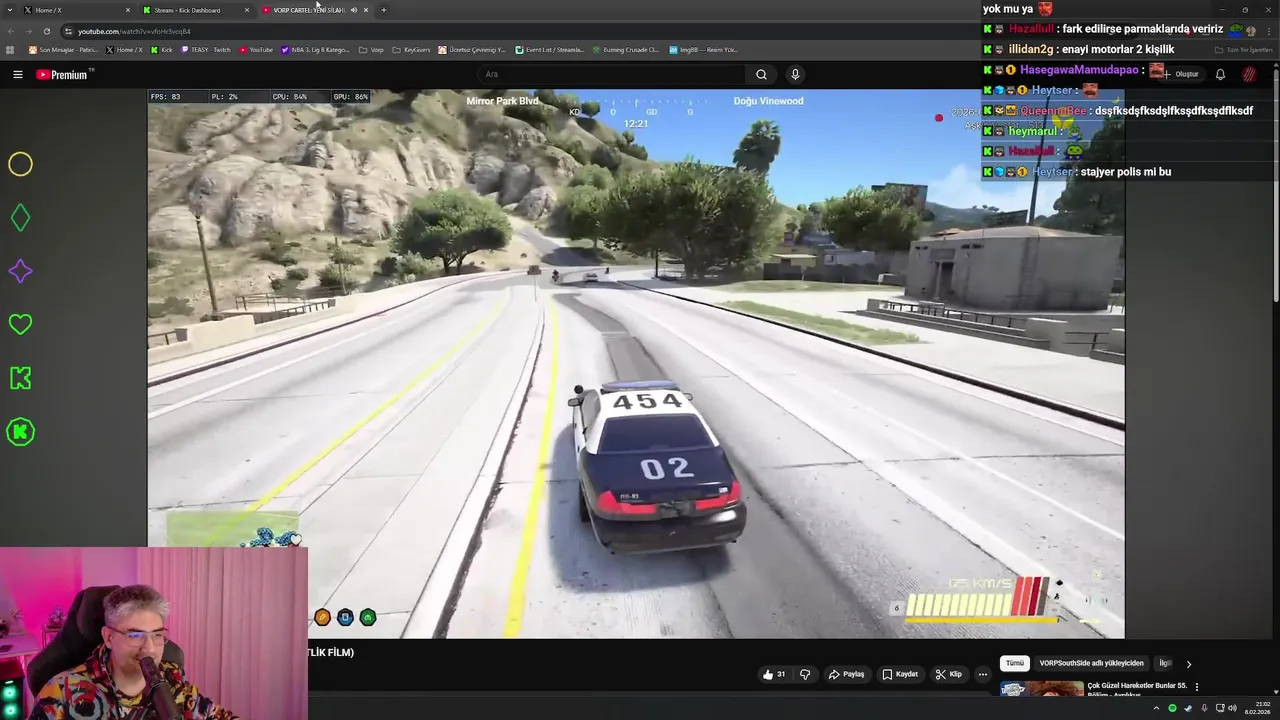
Task: Like the video with 31 likes
Action: (774, 674)
